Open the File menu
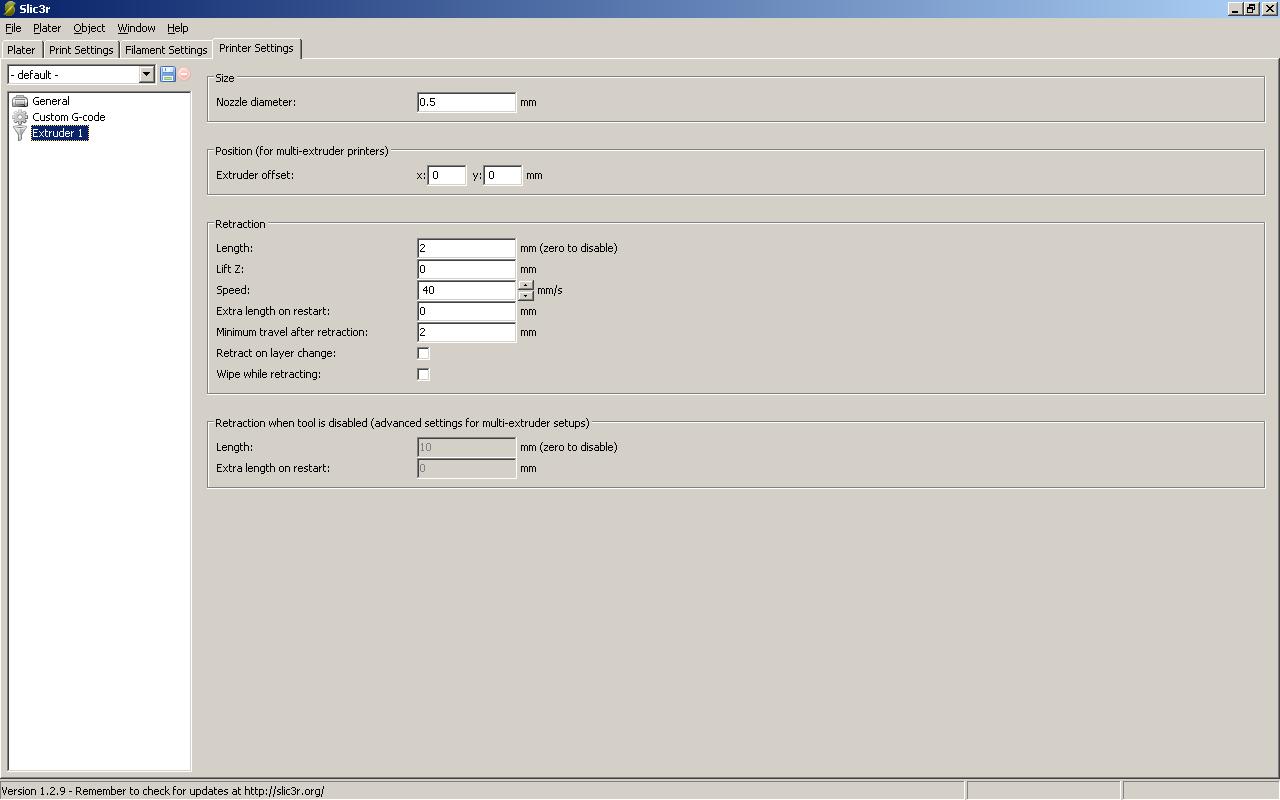The width and height of the screenshot is (1280, 800). (x=13, y=28)
